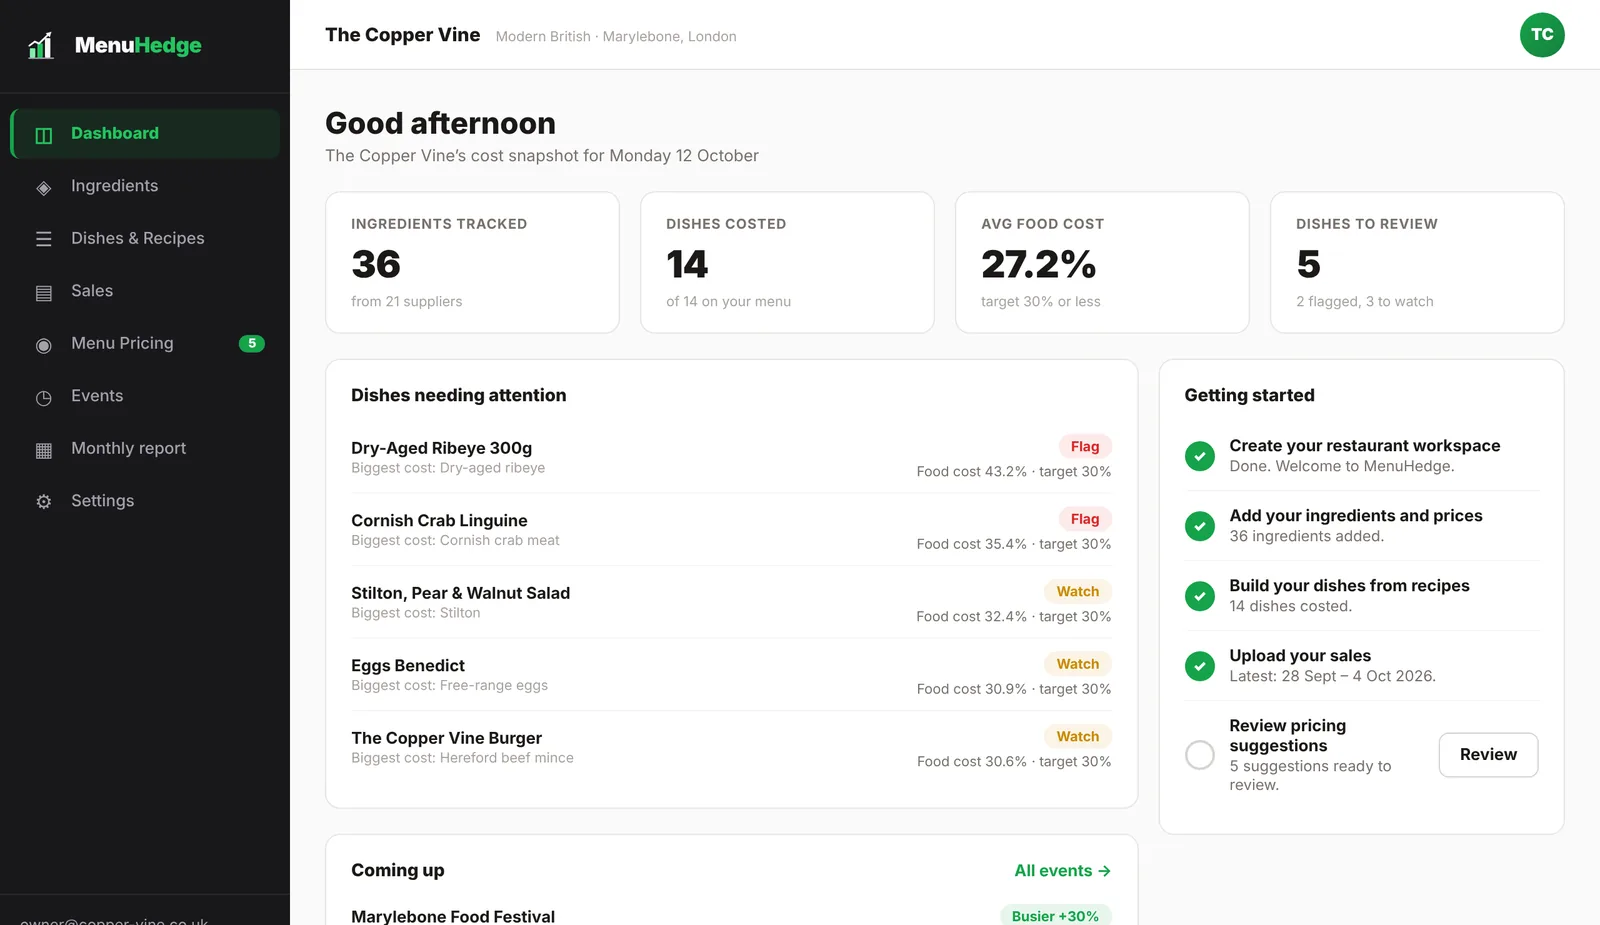This screenshot has width=1600, height=925.
Task: Click The Copper Vine restaurant name header
Action: [402, 35]
